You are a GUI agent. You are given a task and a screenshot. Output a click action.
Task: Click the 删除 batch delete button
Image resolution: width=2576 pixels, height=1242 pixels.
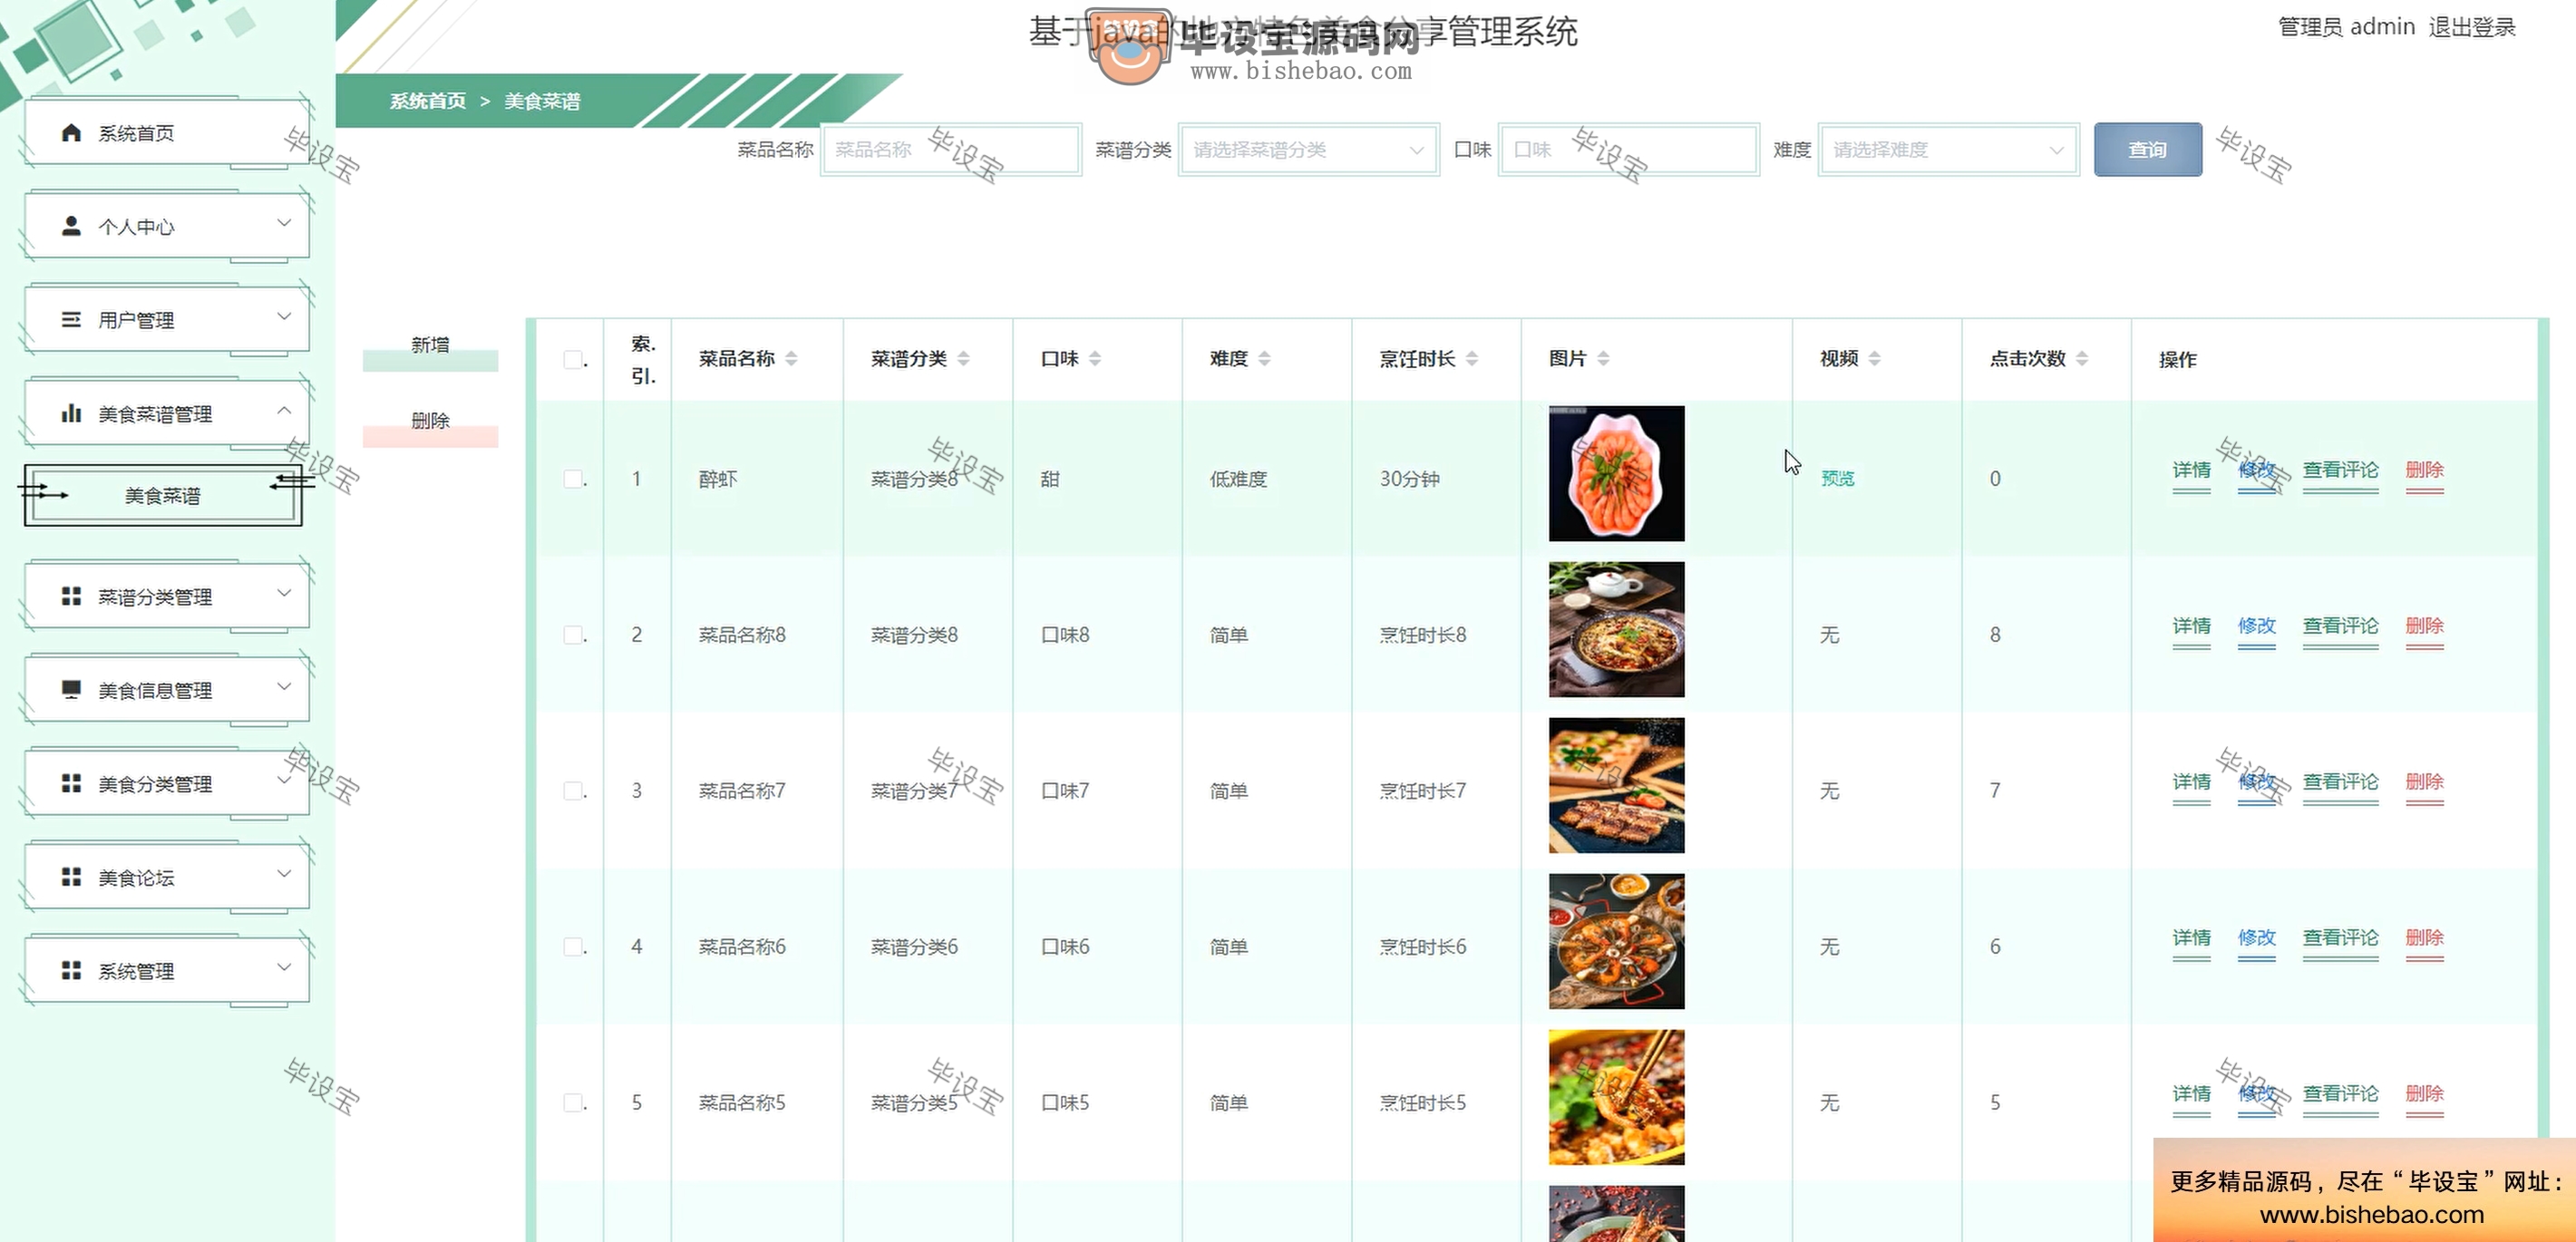(430, 421)
